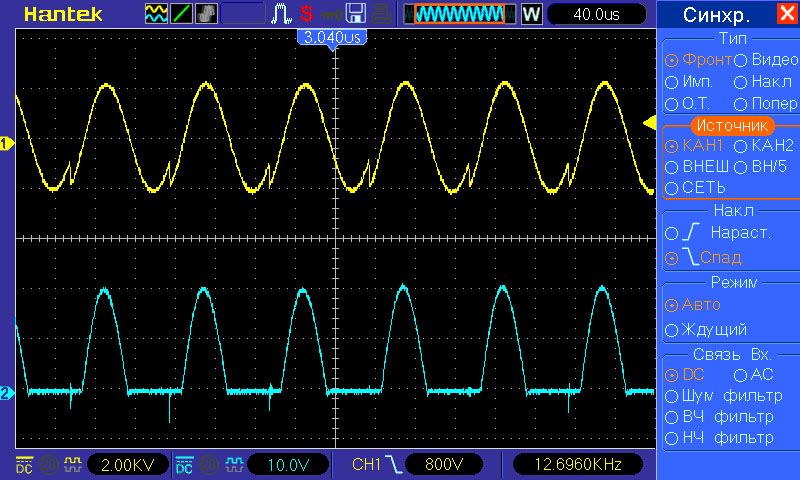
Task: Click the gray persistence display icon
Action: [x=206, y=14]
